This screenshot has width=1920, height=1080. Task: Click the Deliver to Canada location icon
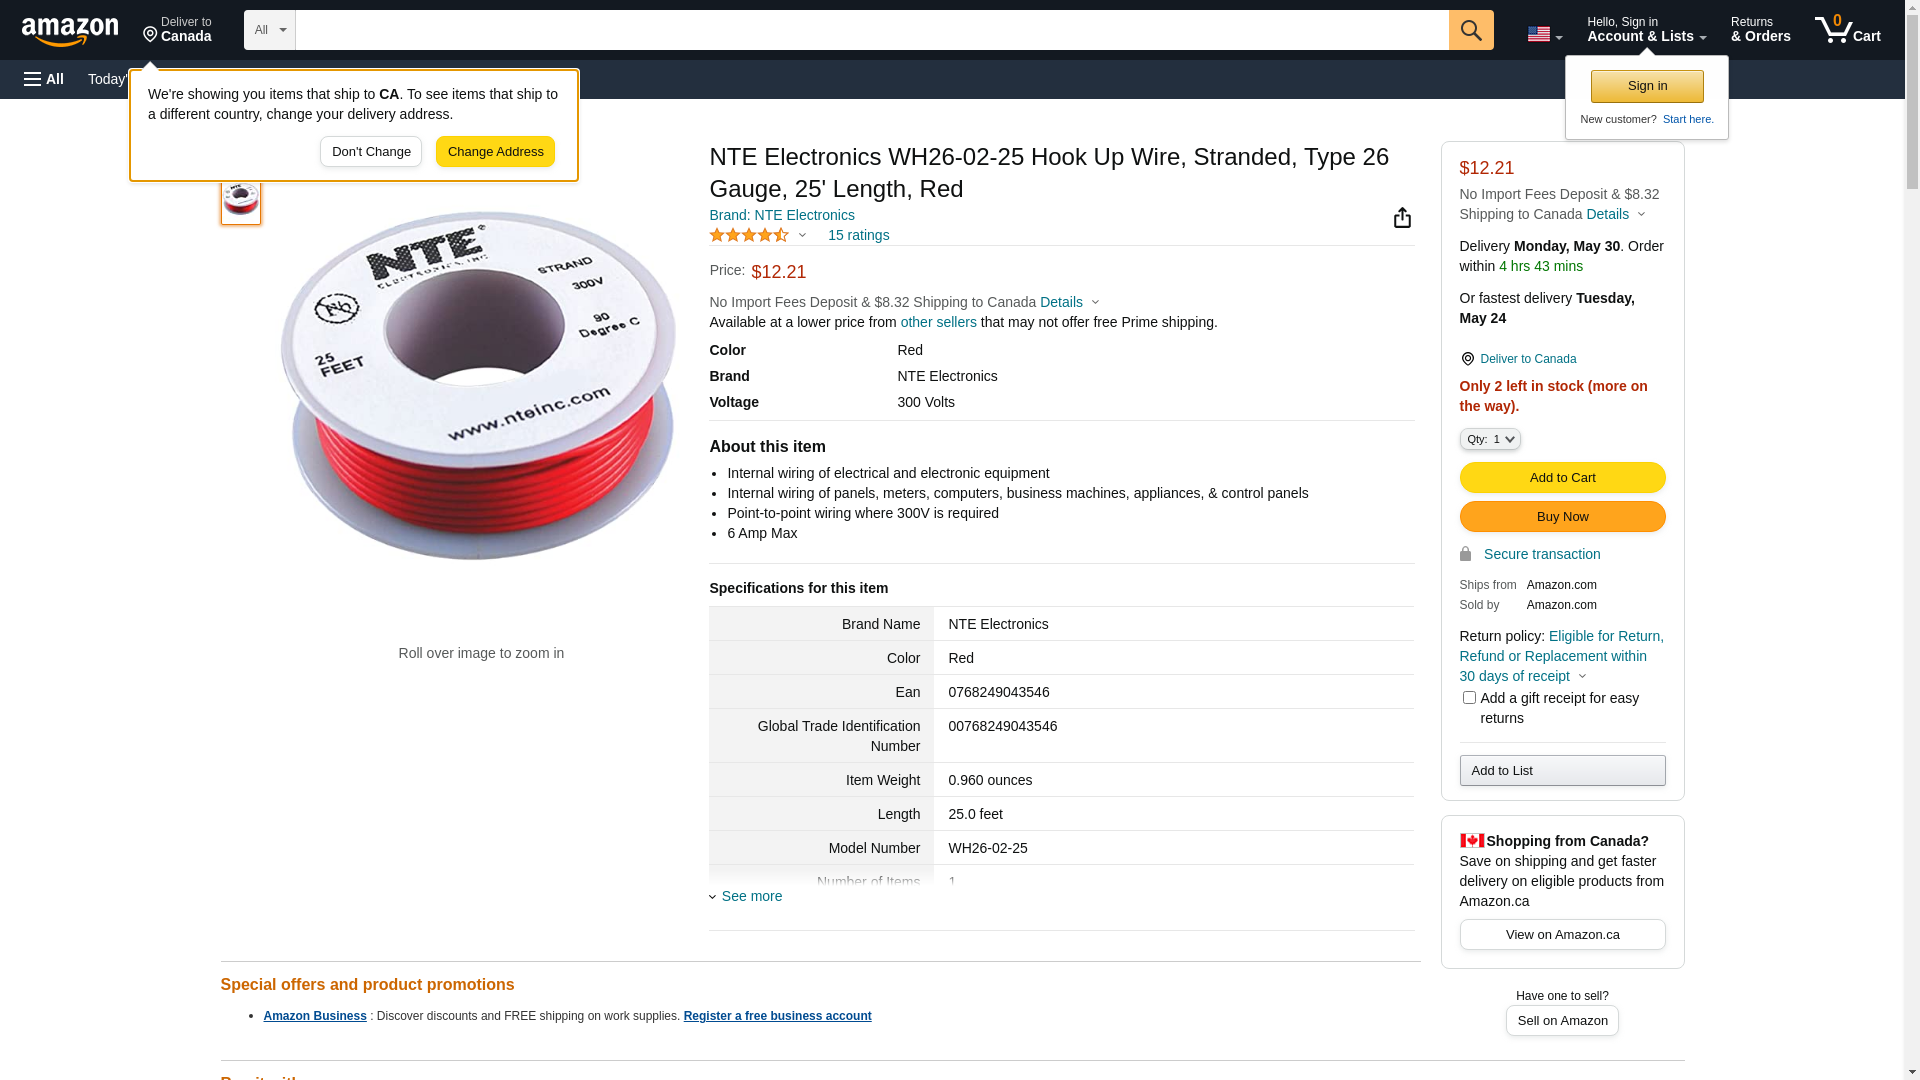pos(1467,359)
